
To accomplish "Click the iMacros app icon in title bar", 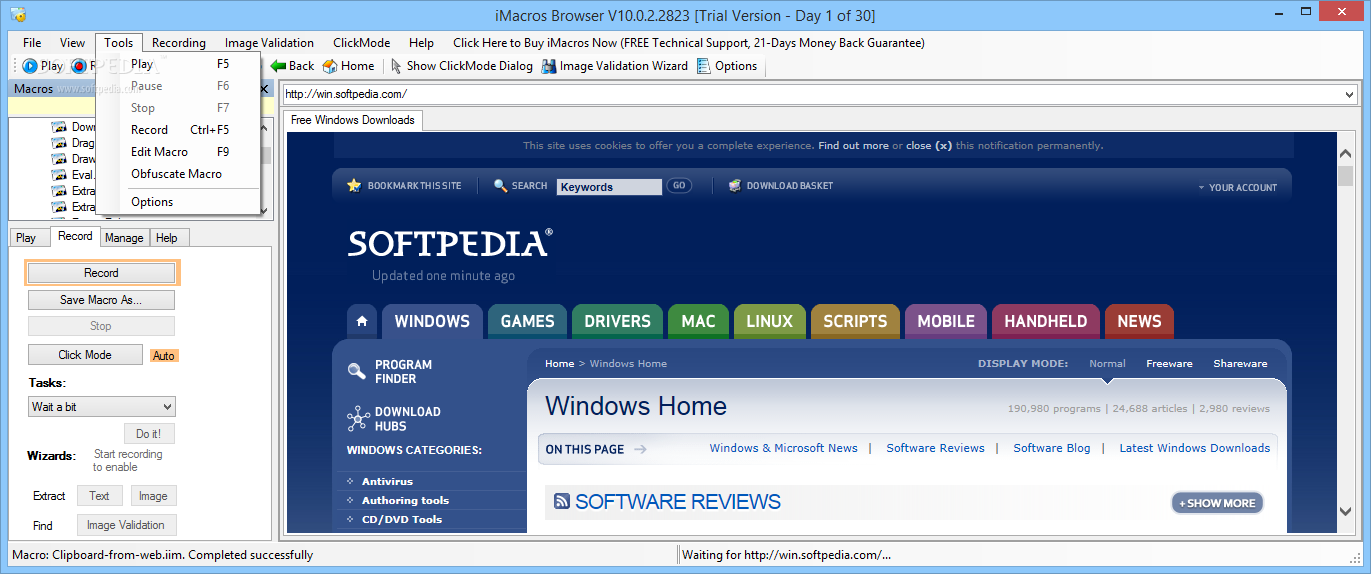I will coord(18,14).
